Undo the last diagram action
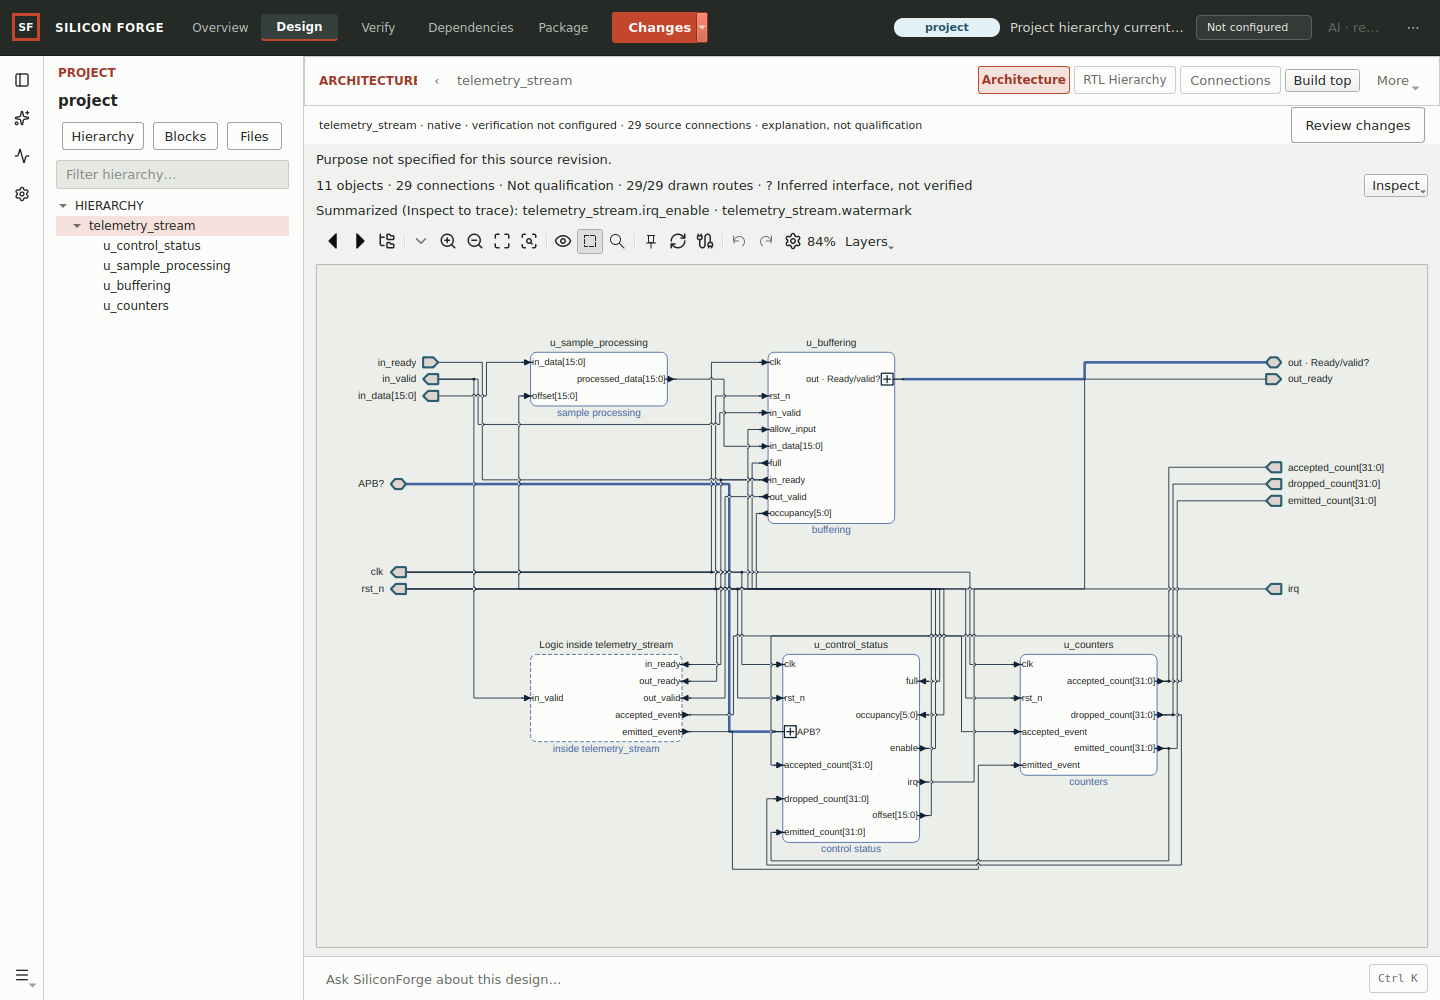 (739, 241)
